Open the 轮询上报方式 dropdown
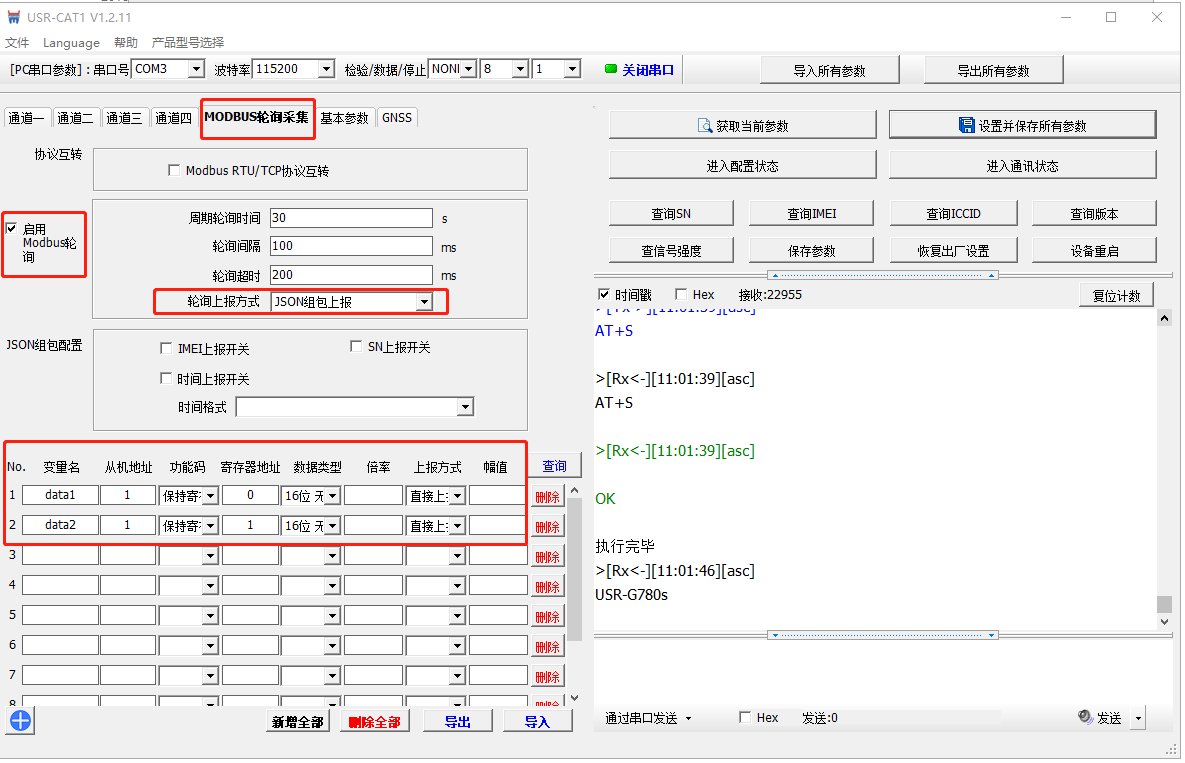Viewport: 1185px width, 763px height. coord(424,302)
